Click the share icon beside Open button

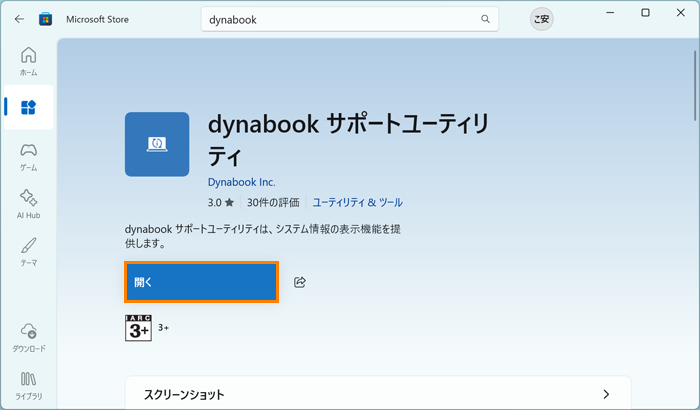click(300, 283)
